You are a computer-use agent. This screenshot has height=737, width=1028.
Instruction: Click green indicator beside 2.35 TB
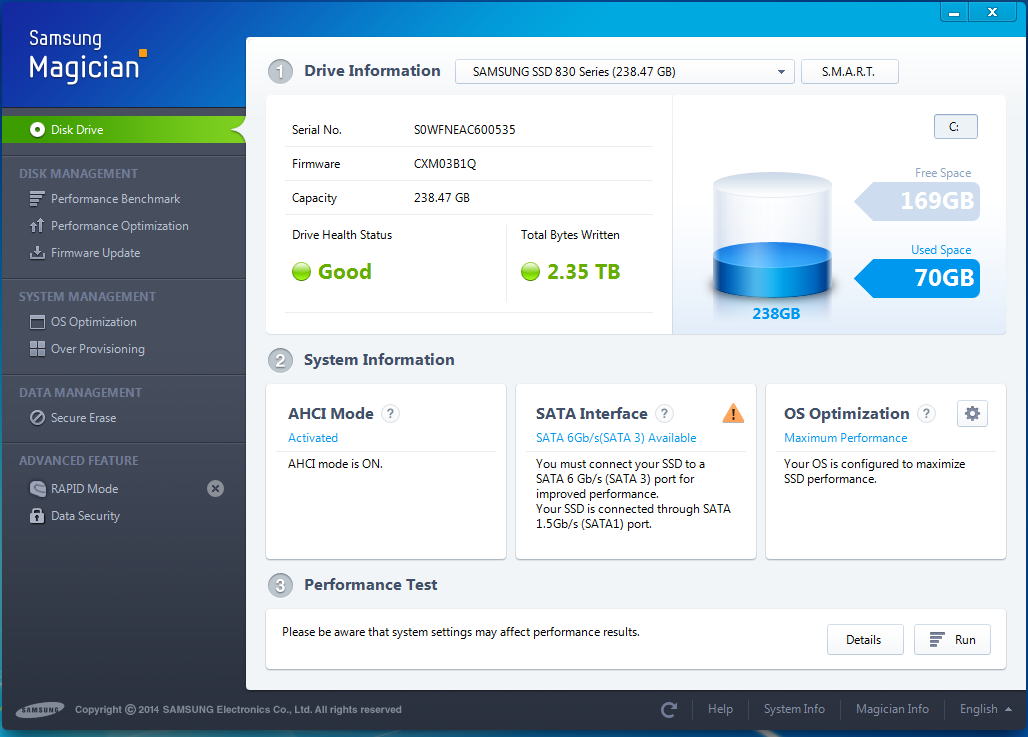pyautogui.click(x=530, y=271)
